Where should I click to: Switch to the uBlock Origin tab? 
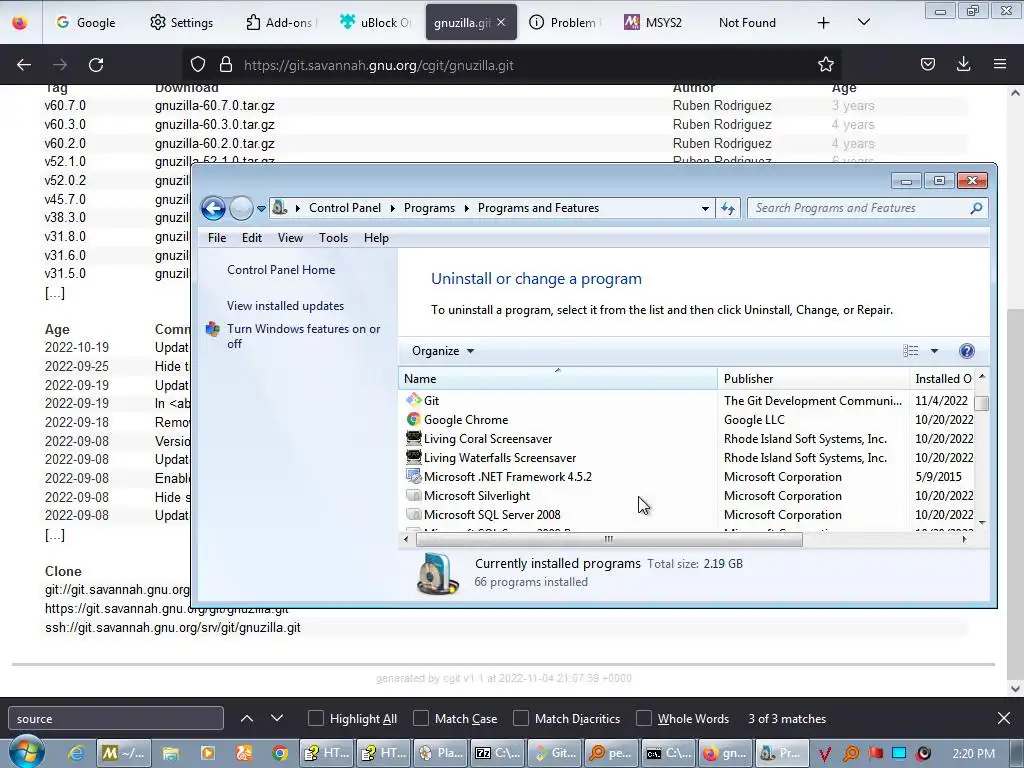pos(376,22)
